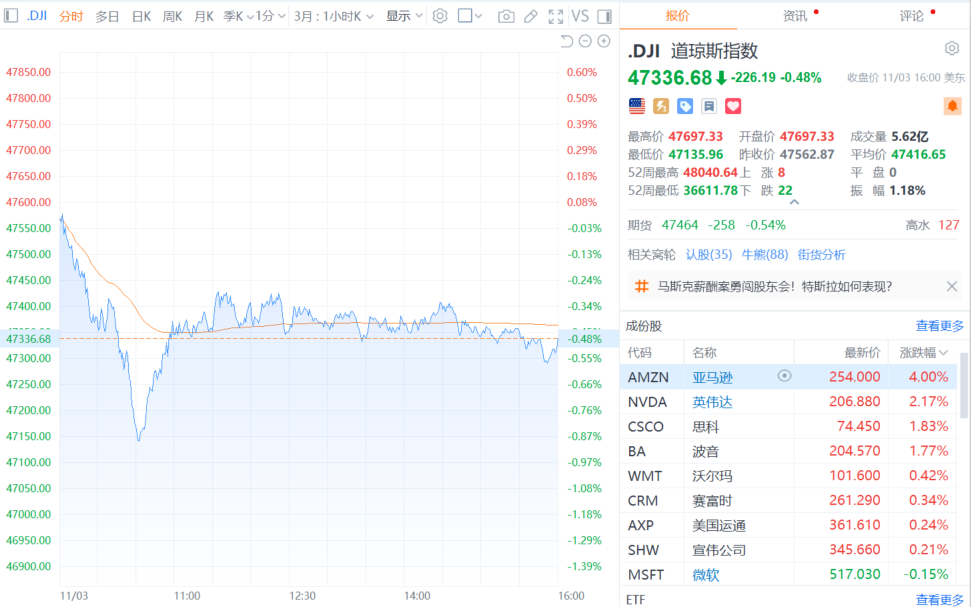Viewport: 971px width, 607px height.
Task: Click 查看更多 beside 成份股
Action: point(939,326)
